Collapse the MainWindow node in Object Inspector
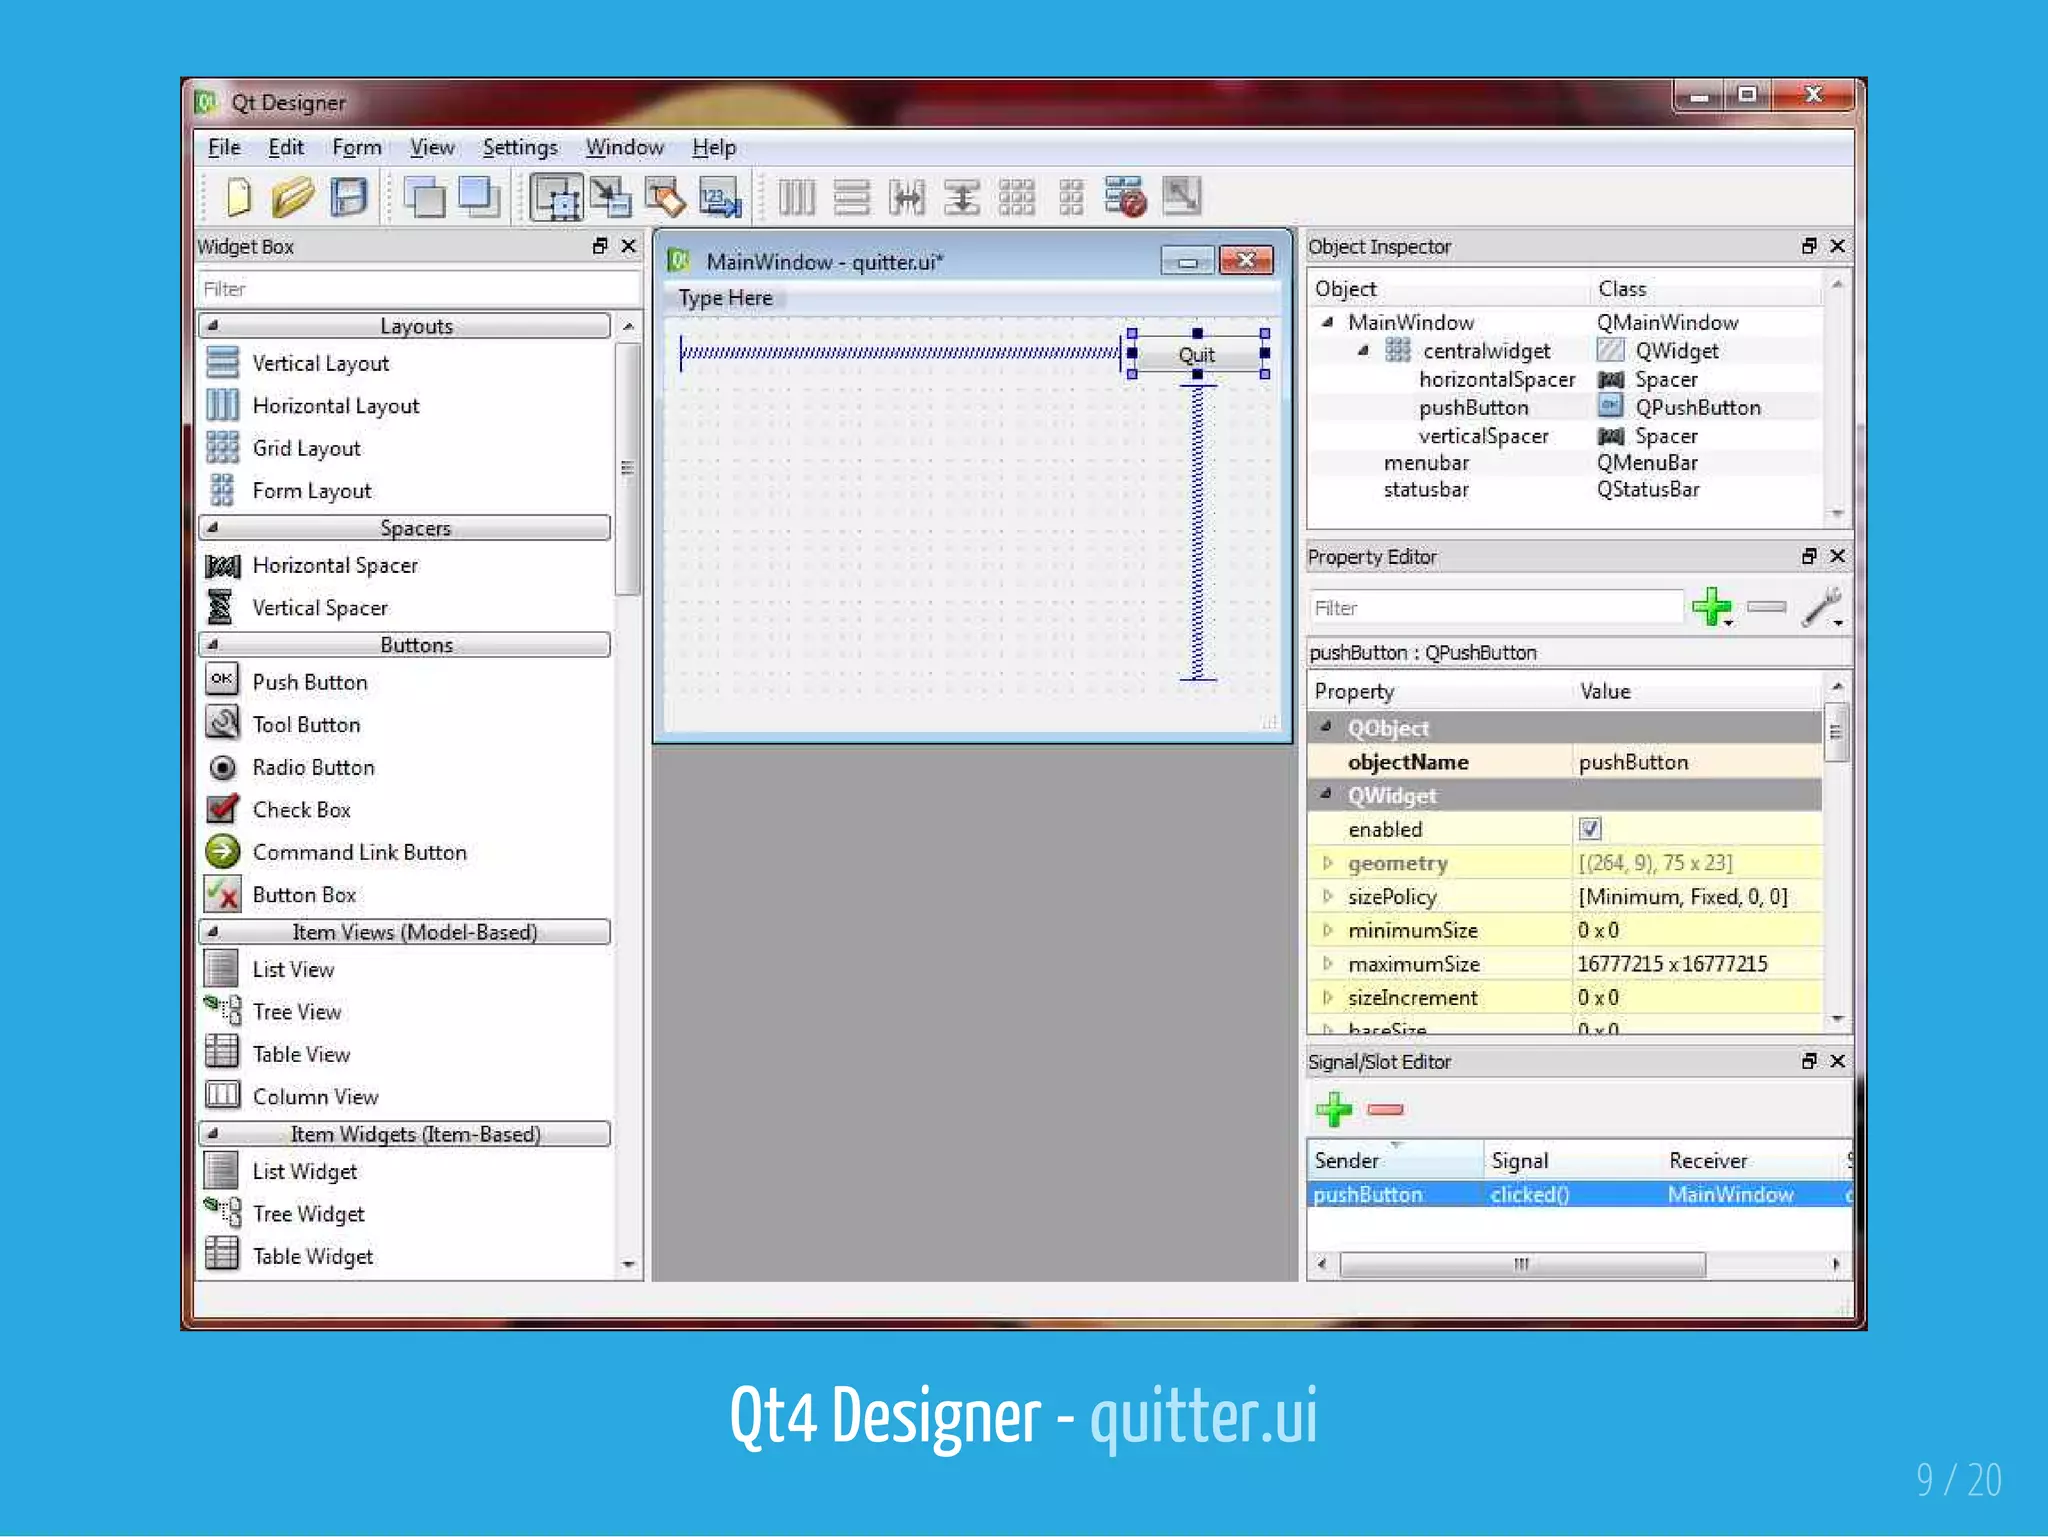This screenshot has width=2048, height=1537. point(1327,322)
